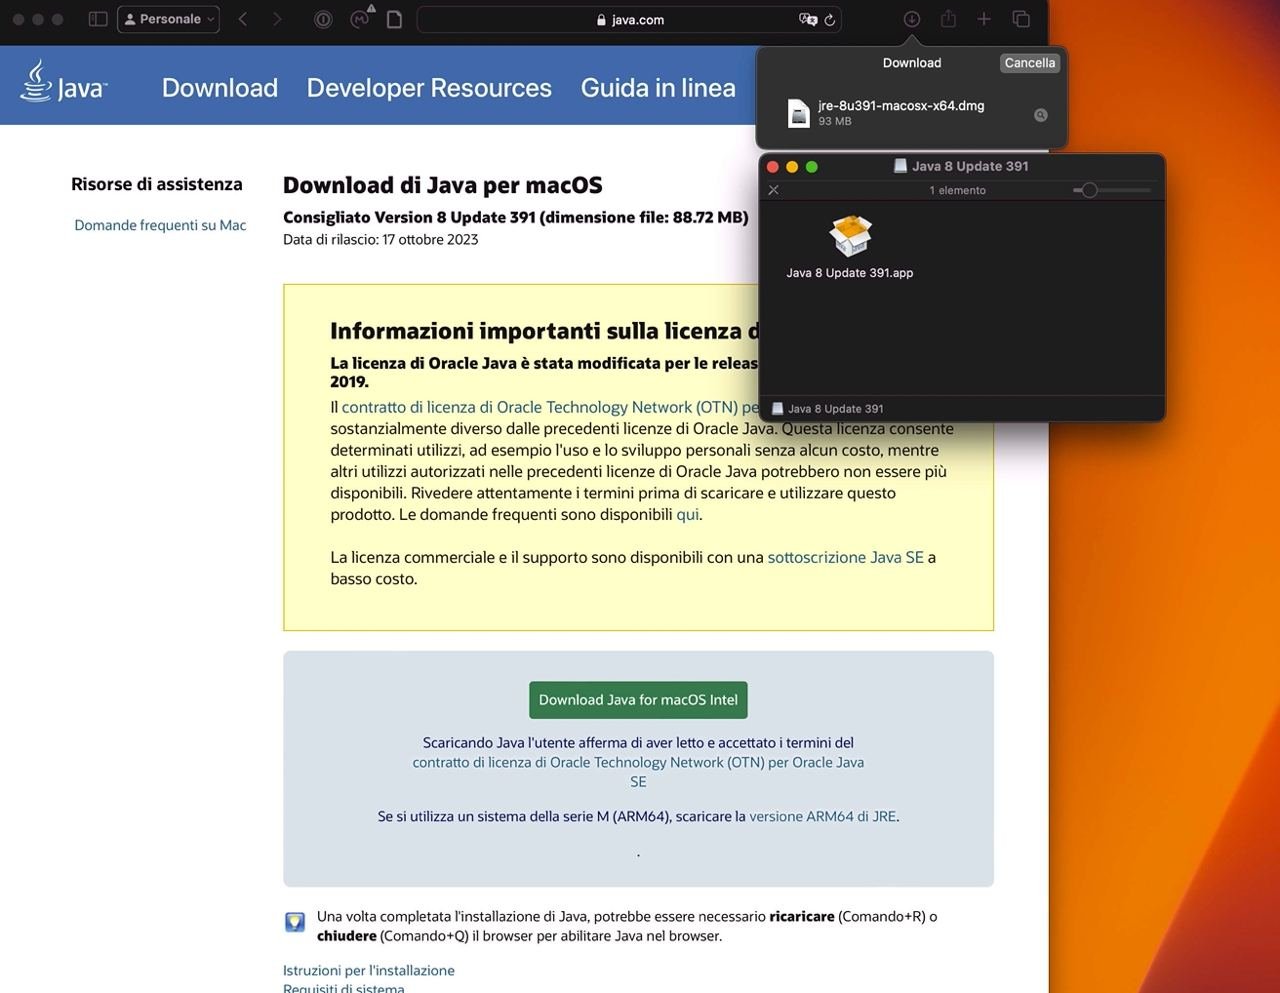This screenshot has height=993, width=1280.
Task: Open the contratto di licenza OTN link in yellow box
Action: [550, 407]
